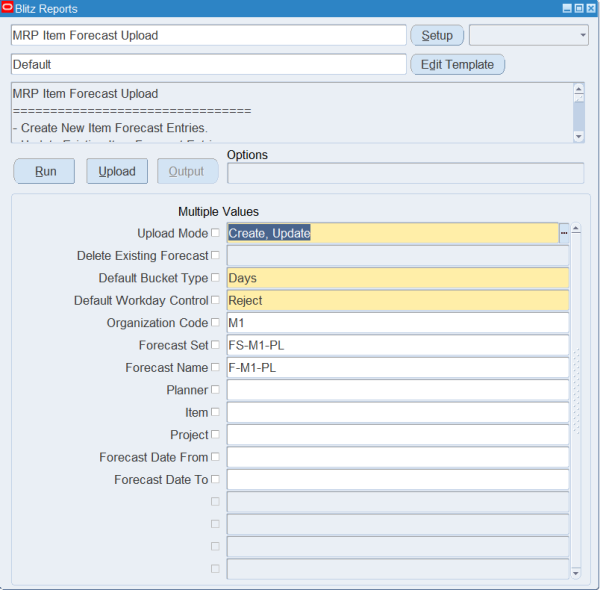Click the Forecast Date From field
This screenshot has height=590, width=600.
398,457
